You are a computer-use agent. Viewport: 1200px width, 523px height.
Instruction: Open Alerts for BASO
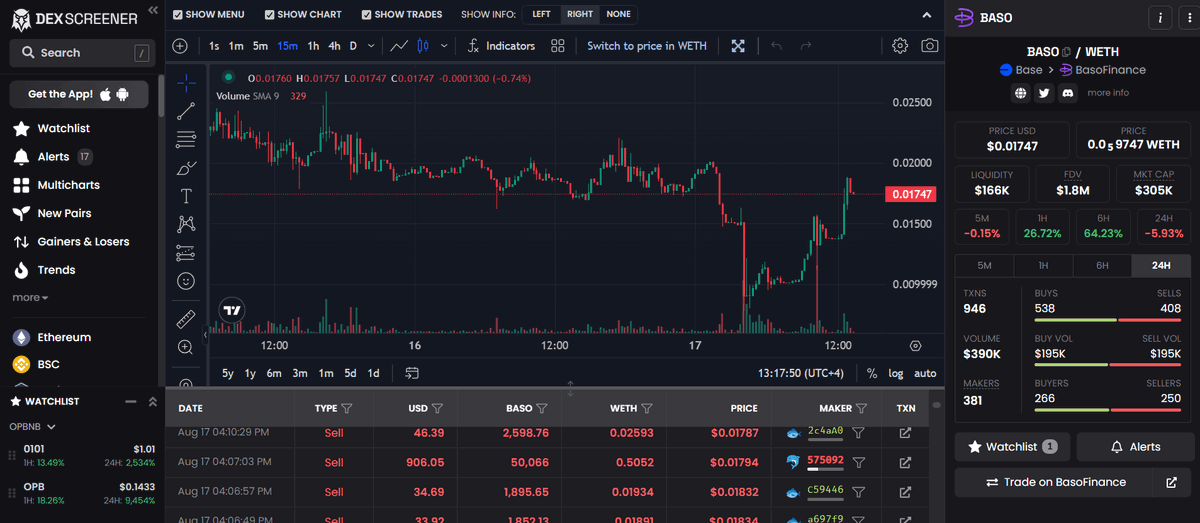1136,447
